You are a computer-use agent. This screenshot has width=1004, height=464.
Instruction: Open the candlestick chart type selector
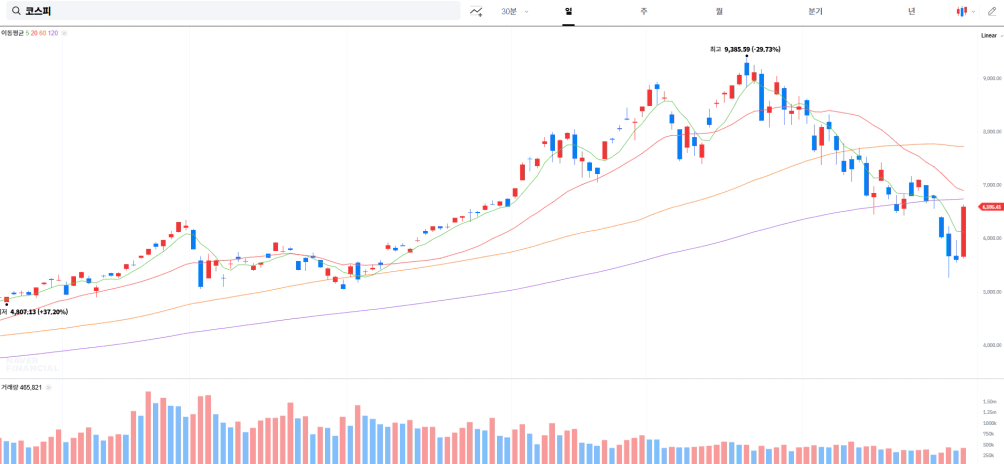(962, 11)
